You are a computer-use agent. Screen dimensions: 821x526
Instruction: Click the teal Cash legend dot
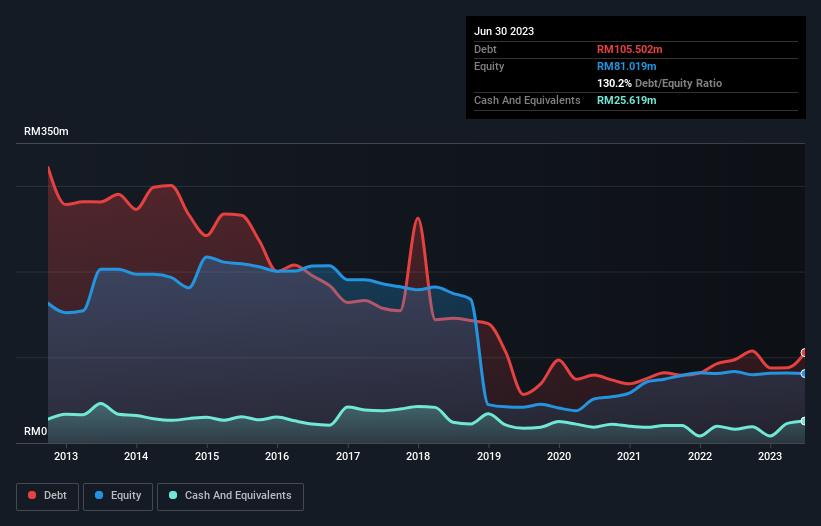point(173,495)
